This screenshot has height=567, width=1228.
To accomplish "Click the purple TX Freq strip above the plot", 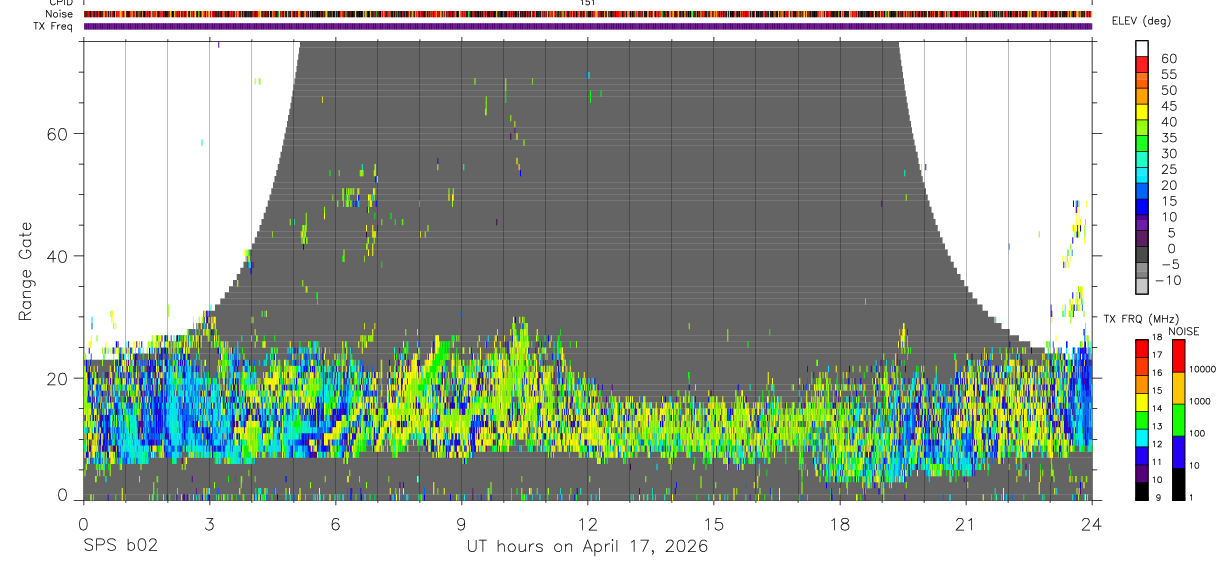I will pyautogui.click(x=588, y=26).
